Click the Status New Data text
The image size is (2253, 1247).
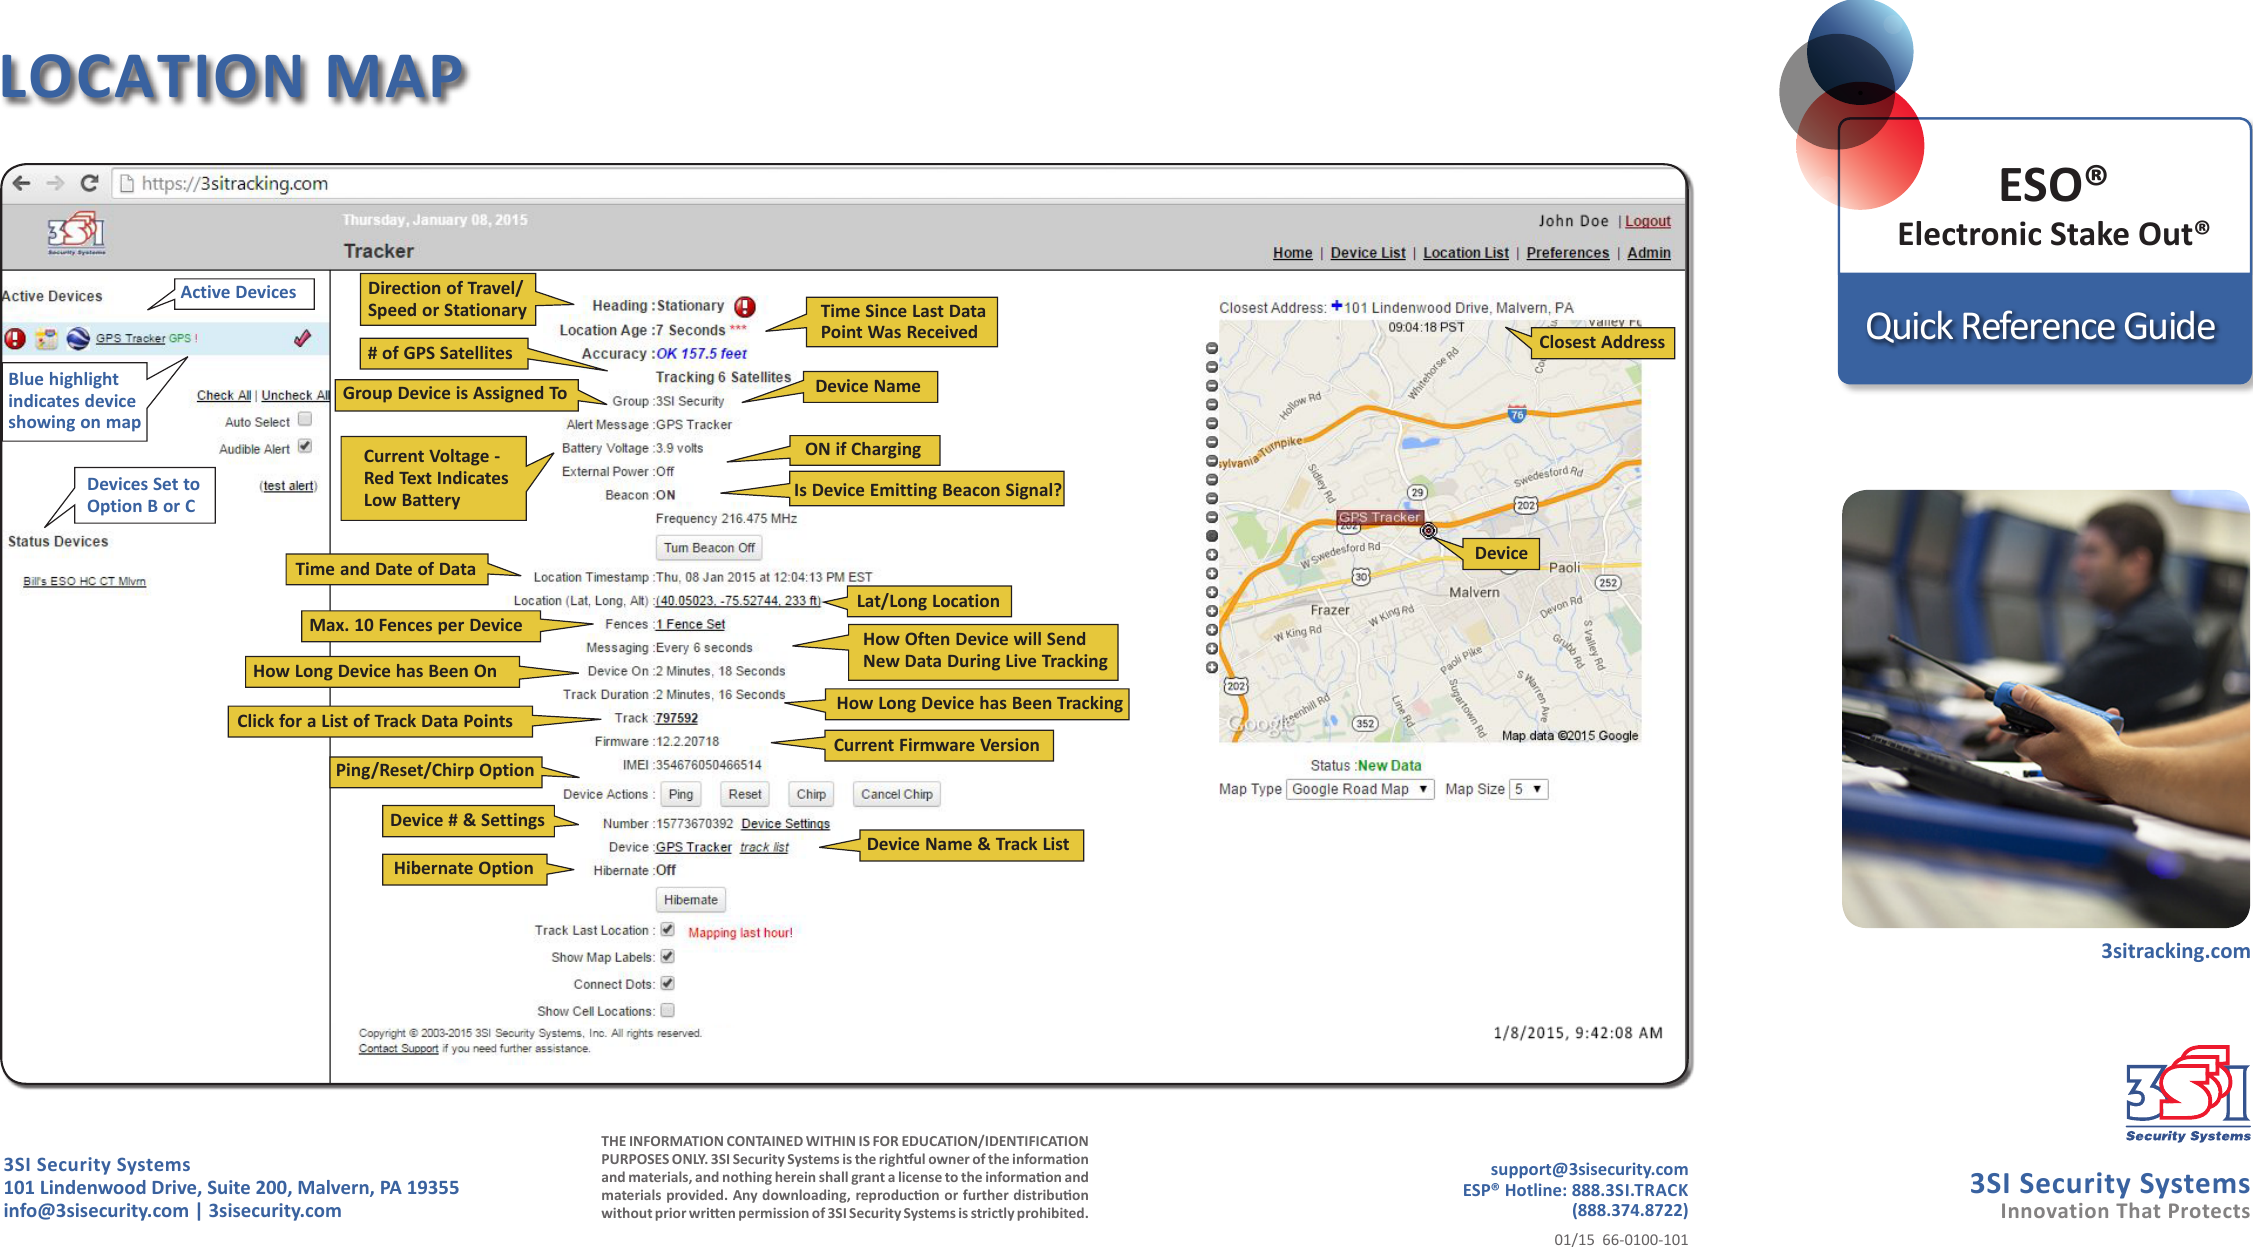[x=1366, y=765]
